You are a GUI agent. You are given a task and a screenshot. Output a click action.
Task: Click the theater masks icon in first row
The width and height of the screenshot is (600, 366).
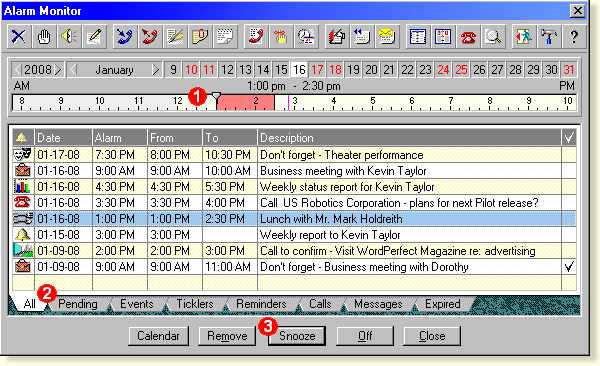tap(23, 155)
